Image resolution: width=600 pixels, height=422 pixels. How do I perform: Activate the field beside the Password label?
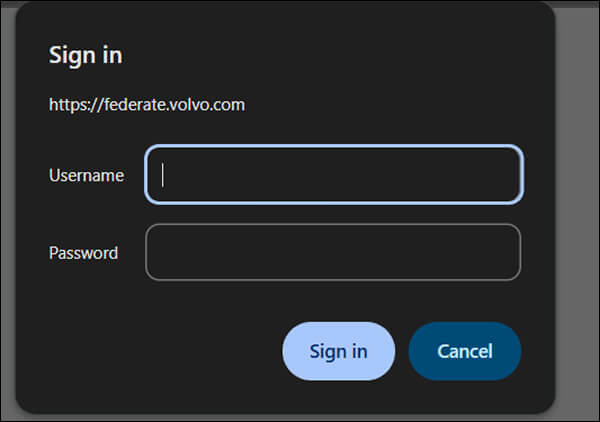pos(333,252)
